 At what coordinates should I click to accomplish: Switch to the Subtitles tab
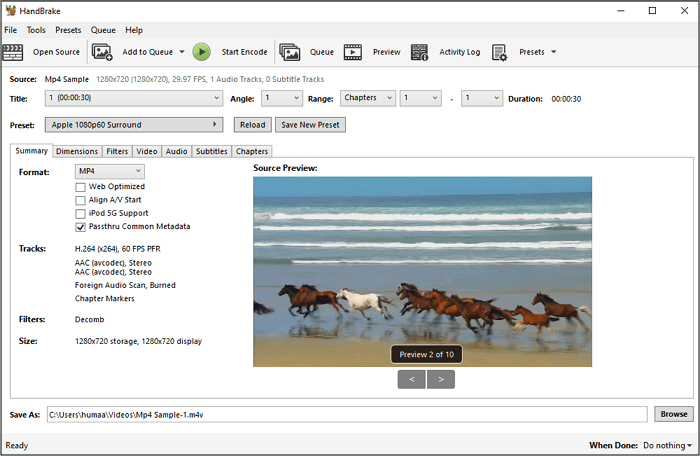211,151
